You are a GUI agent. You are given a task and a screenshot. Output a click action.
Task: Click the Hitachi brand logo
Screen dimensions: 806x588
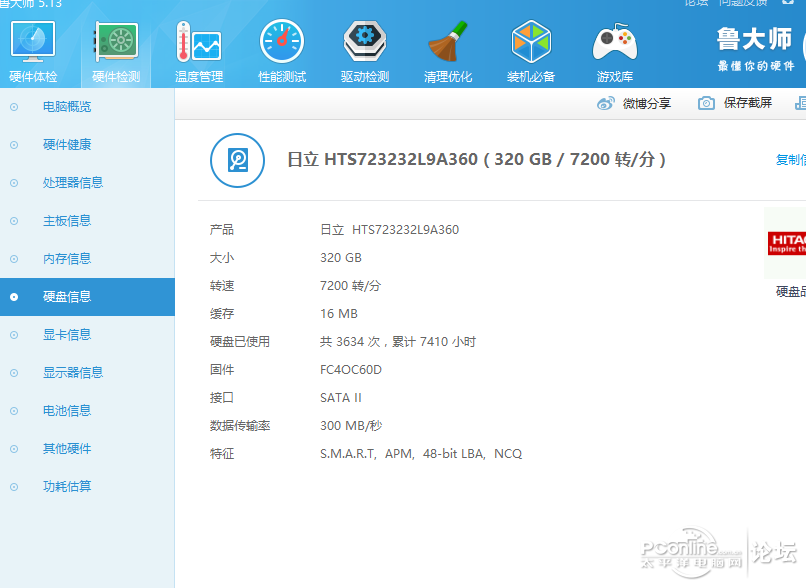point(786,243)
